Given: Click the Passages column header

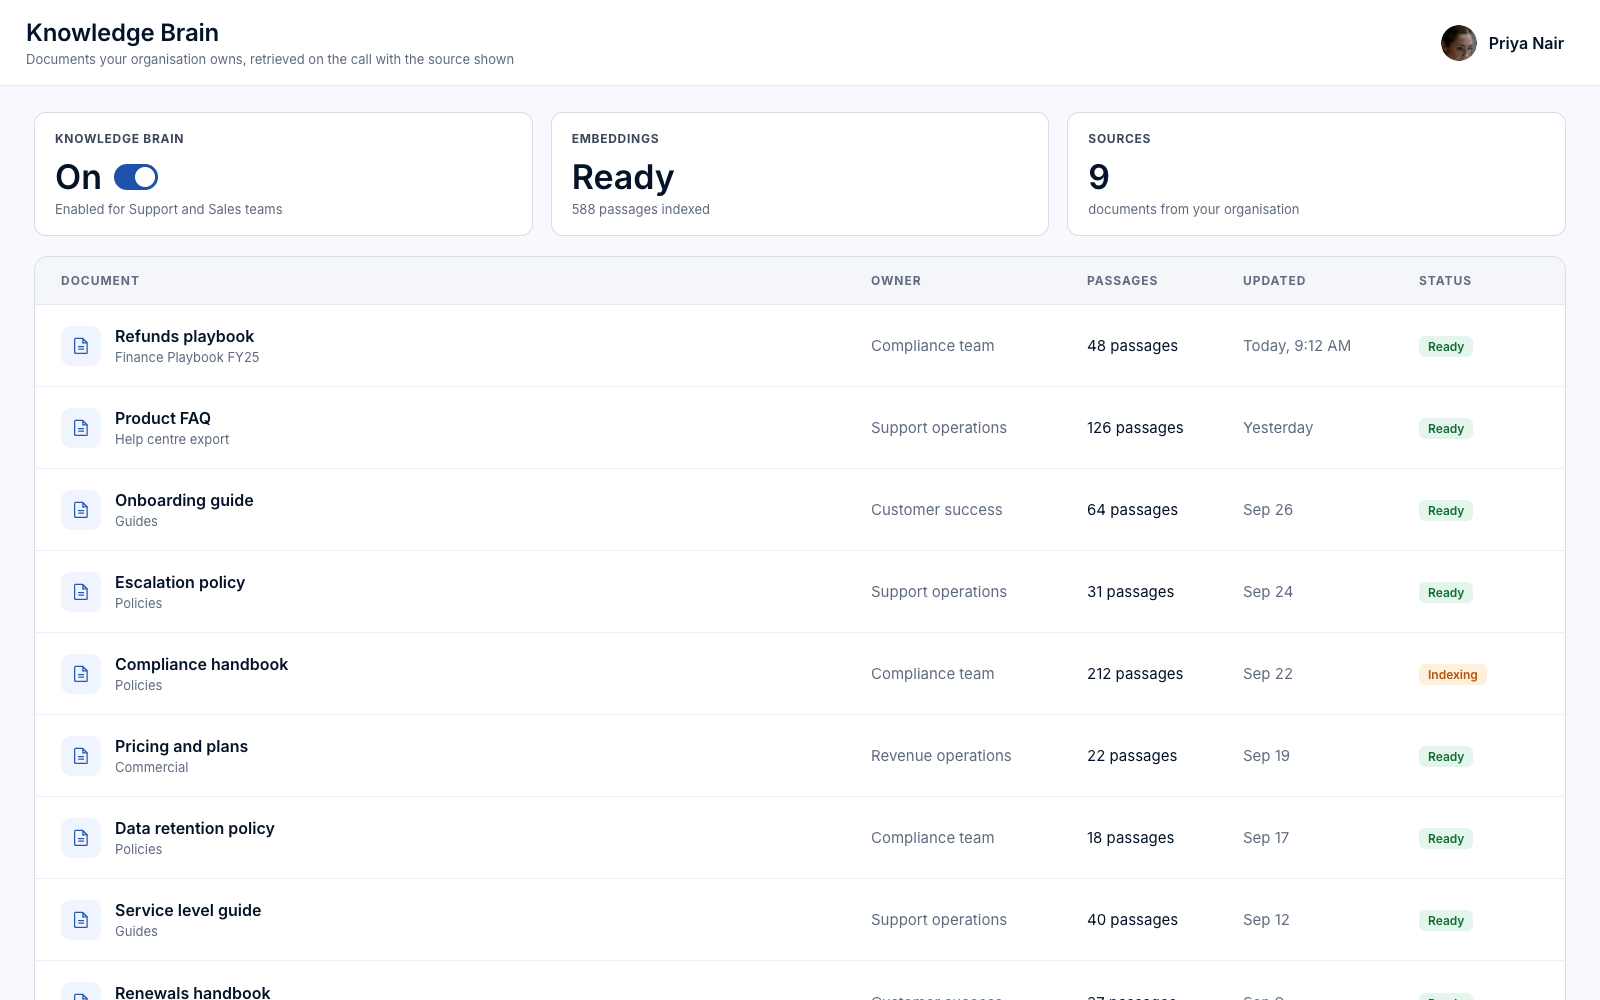Looking at the screenshot, I should tap(1122, 281).
